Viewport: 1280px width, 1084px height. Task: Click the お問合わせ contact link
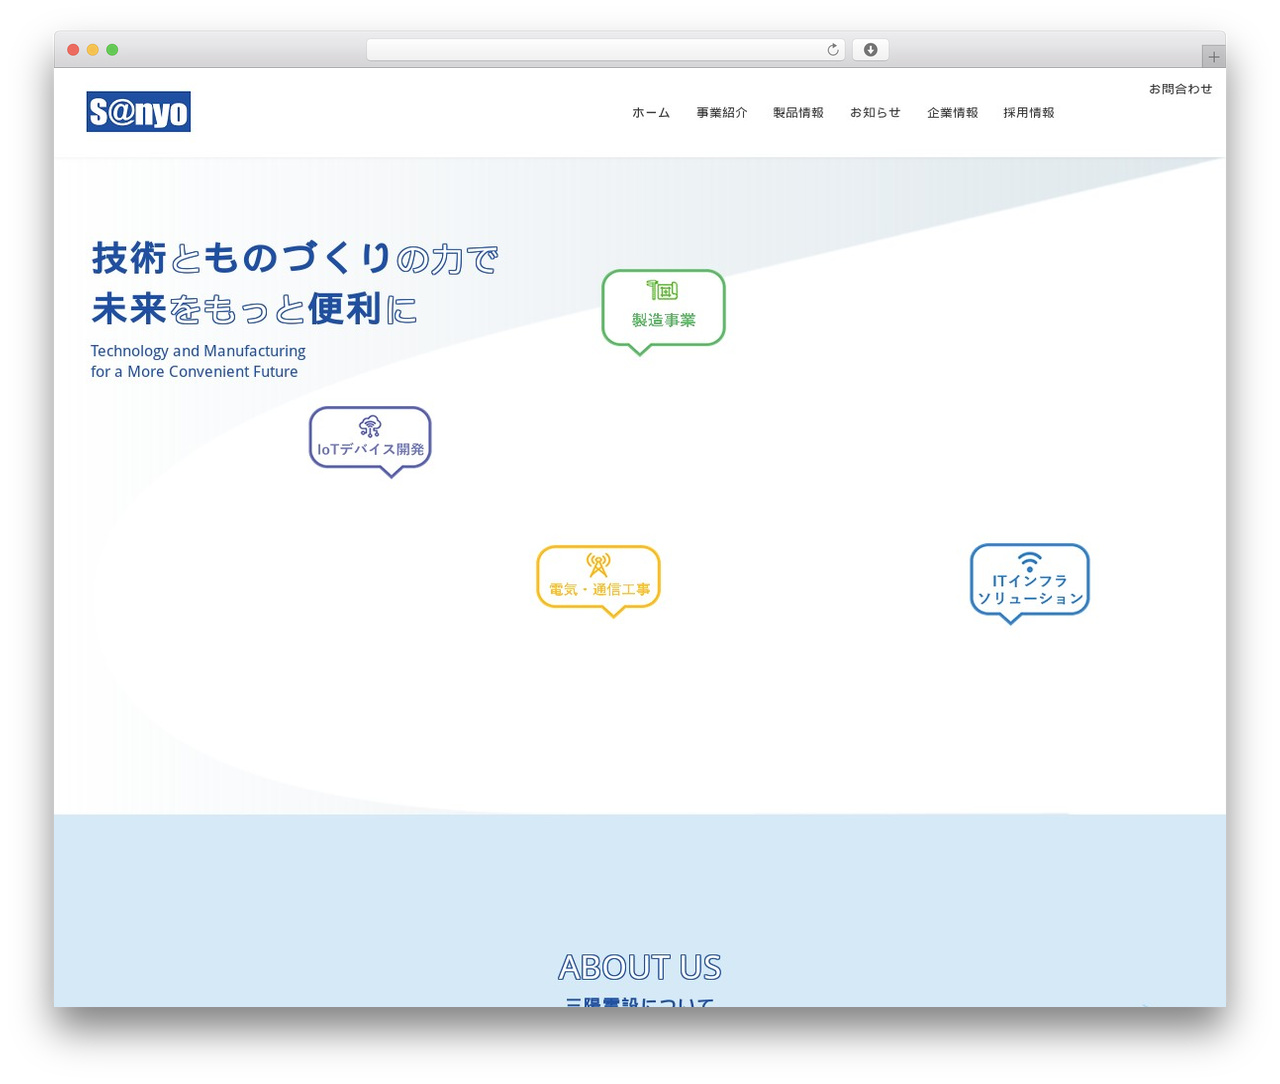pyautogui.click(x=1180, y=89)
